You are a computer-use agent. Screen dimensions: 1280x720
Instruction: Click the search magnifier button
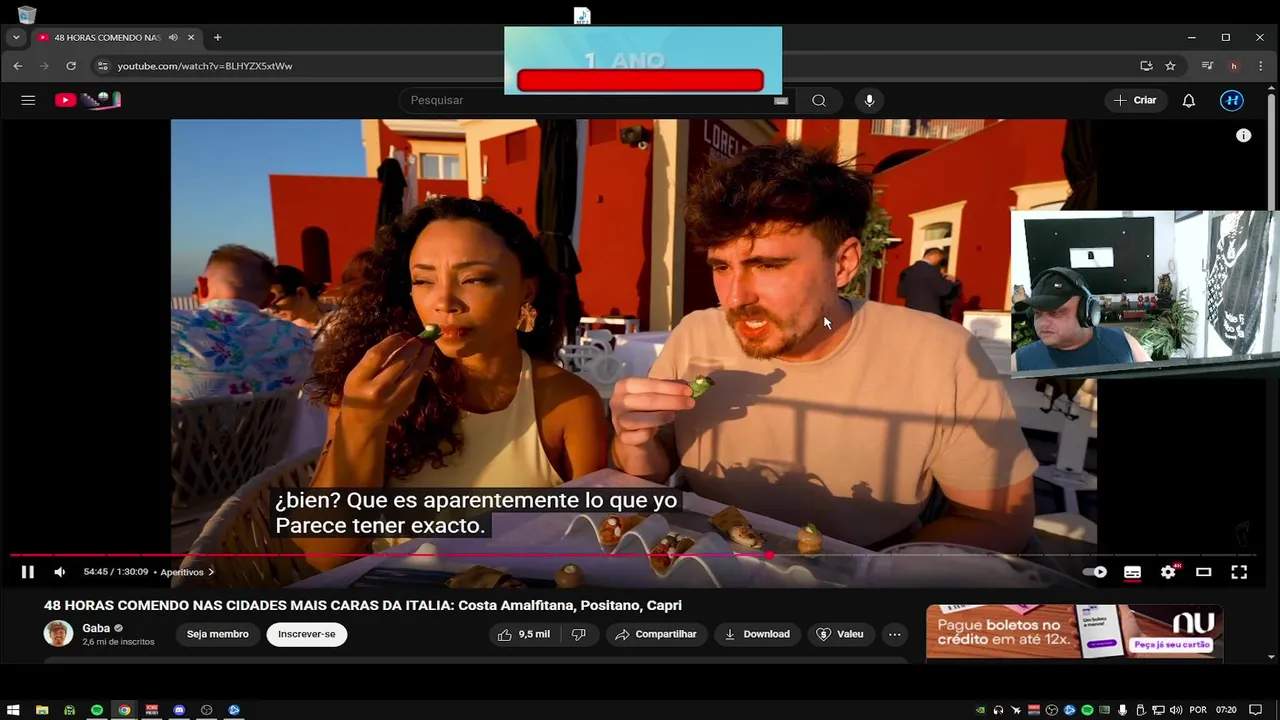pos(819,100)
